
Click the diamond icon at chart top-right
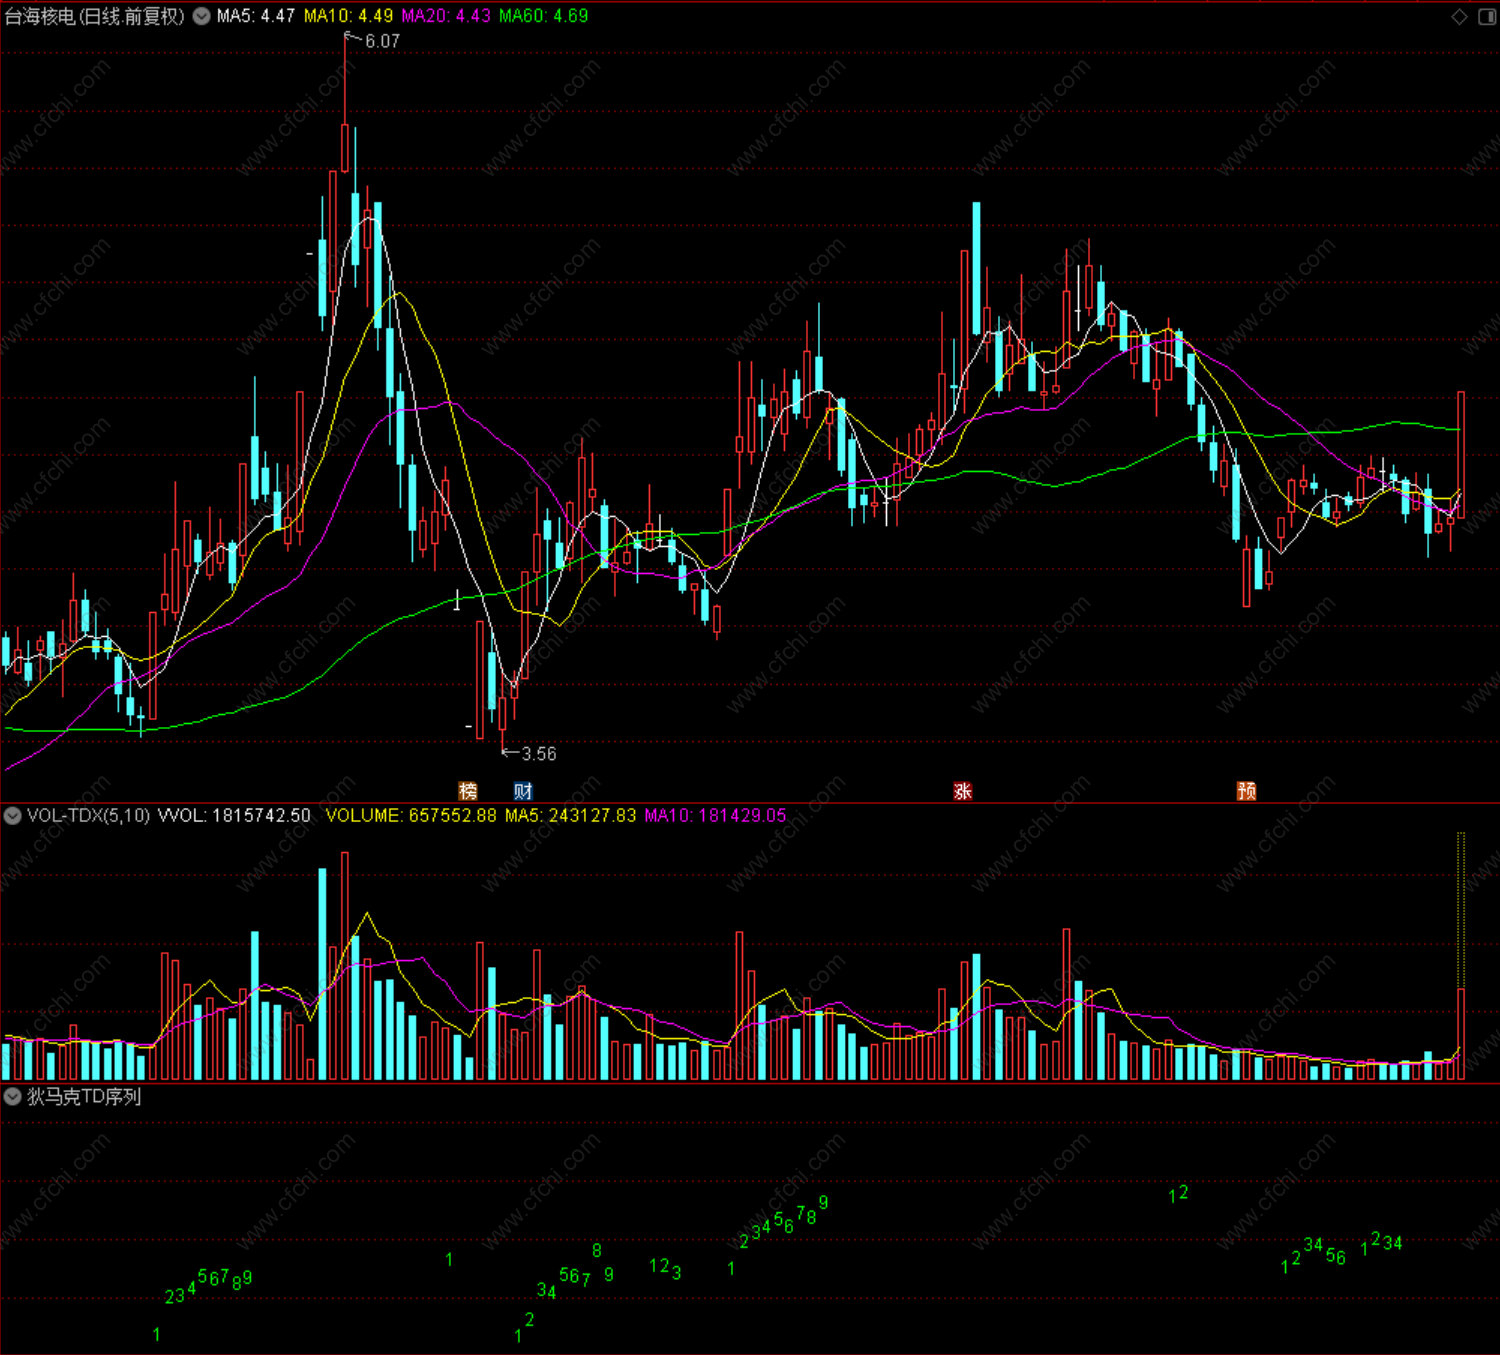[1459, 17]
